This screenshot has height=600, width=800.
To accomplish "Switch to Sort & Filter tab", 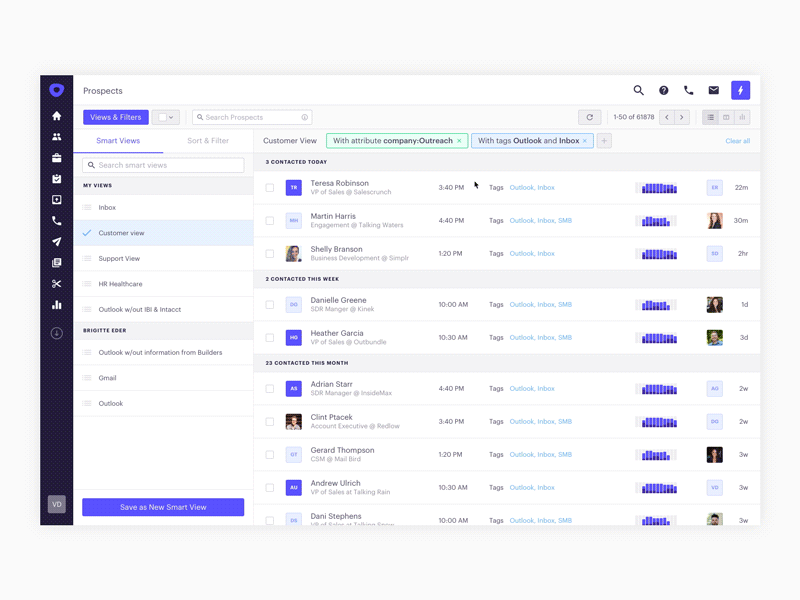I will click(x=208, y=141).
